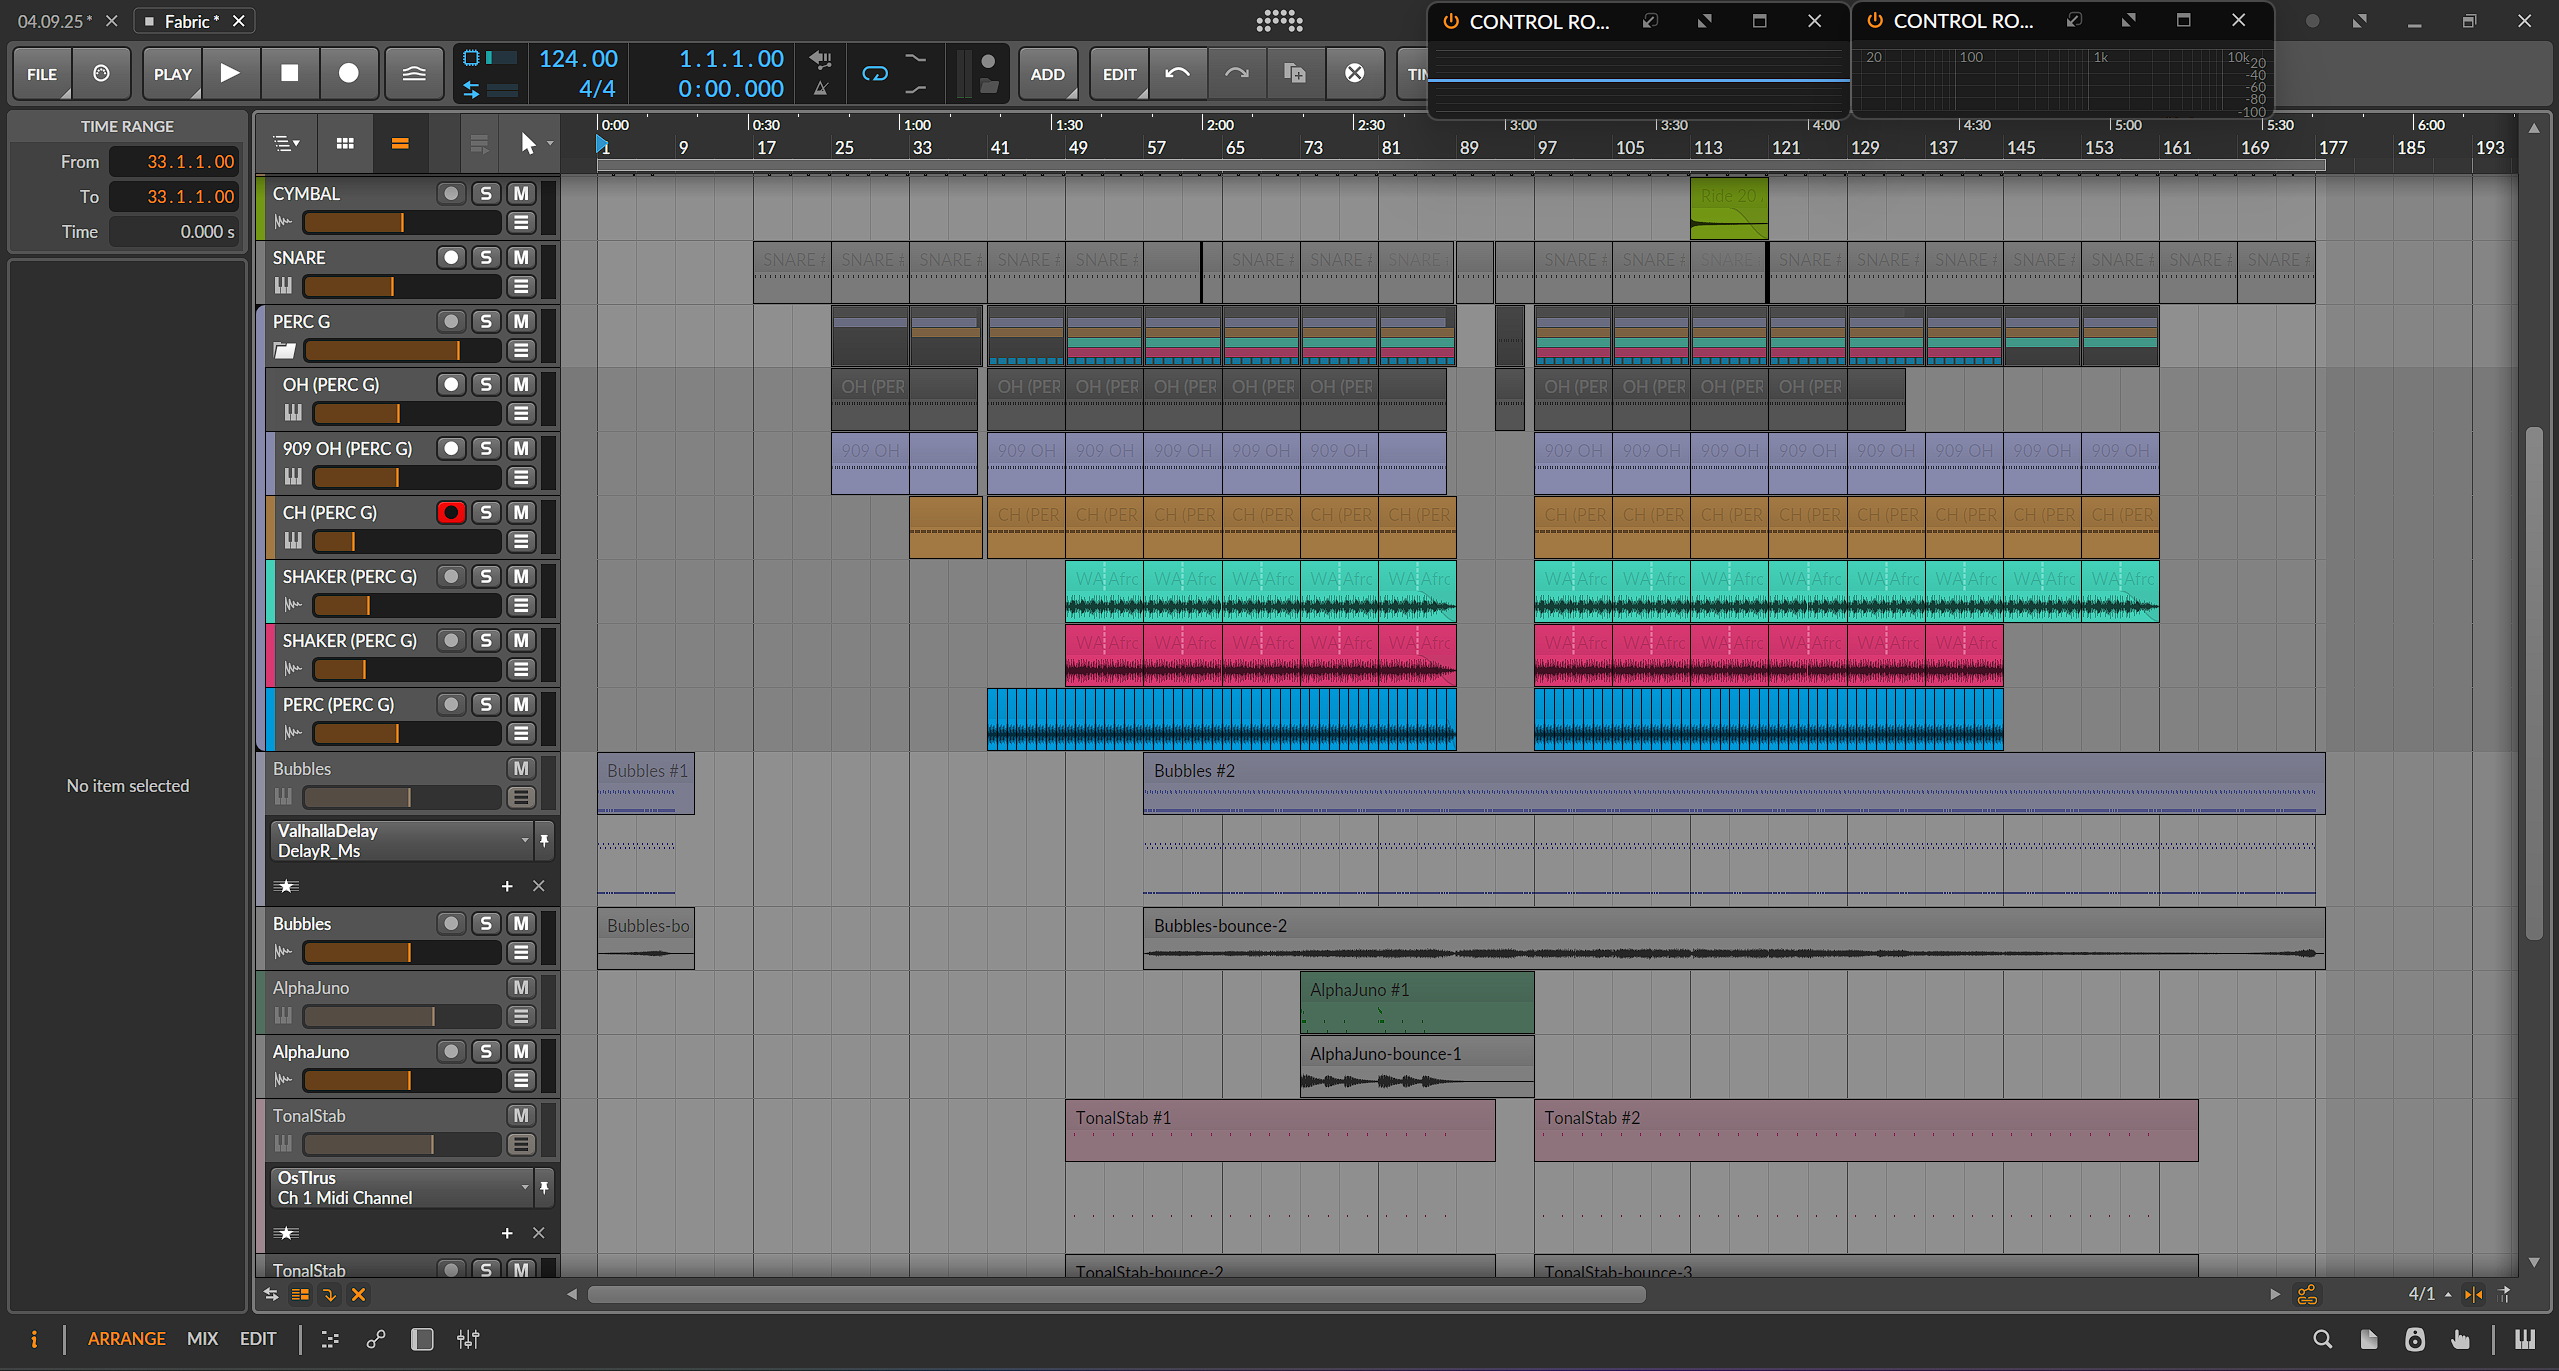
Task: Click the SHAKER (PERC G) teal track volume fader
Action: [405, 605]
